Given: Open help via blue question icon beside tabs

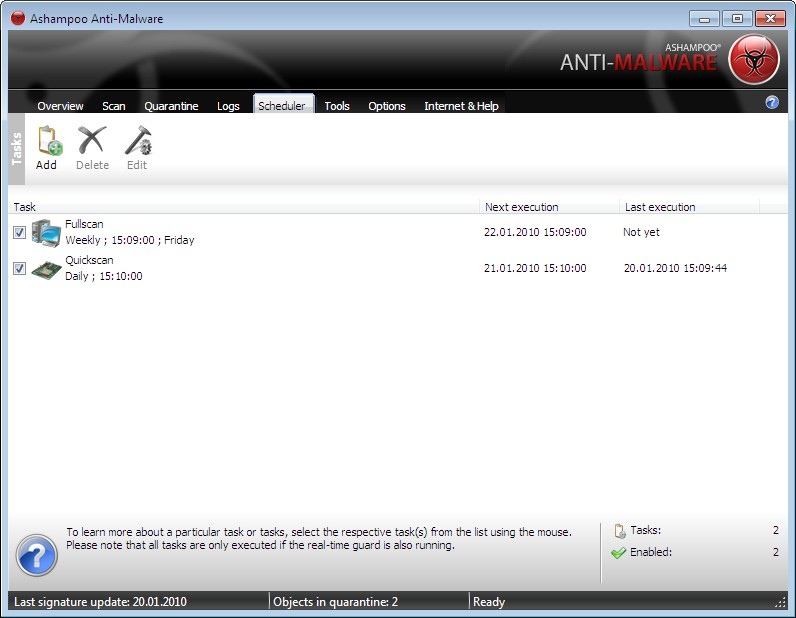Looking at the screenshot, I should click(772, 103).
